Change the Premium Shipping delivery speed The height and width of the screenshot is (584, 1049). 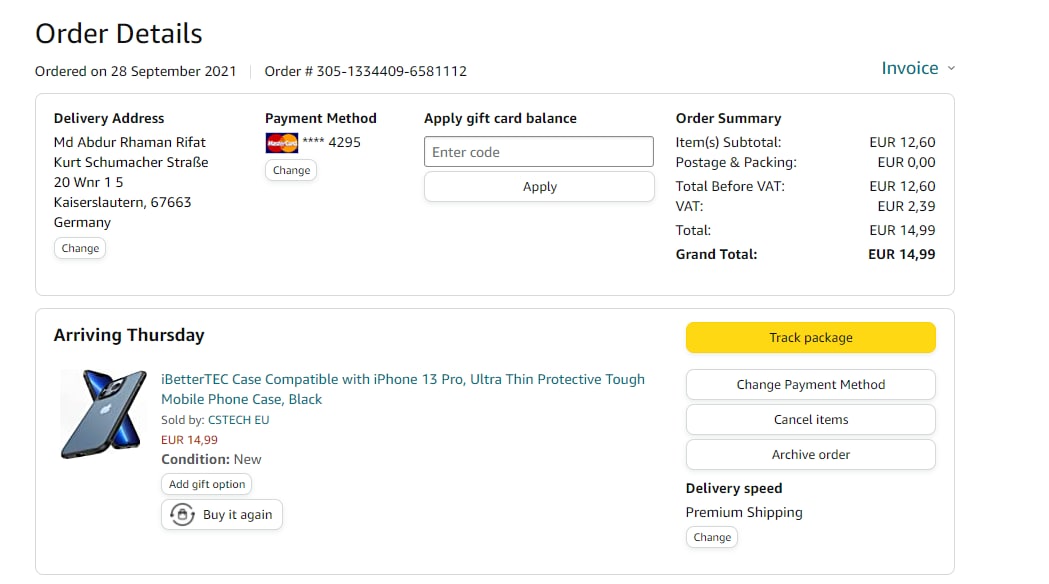pos(712,538)
